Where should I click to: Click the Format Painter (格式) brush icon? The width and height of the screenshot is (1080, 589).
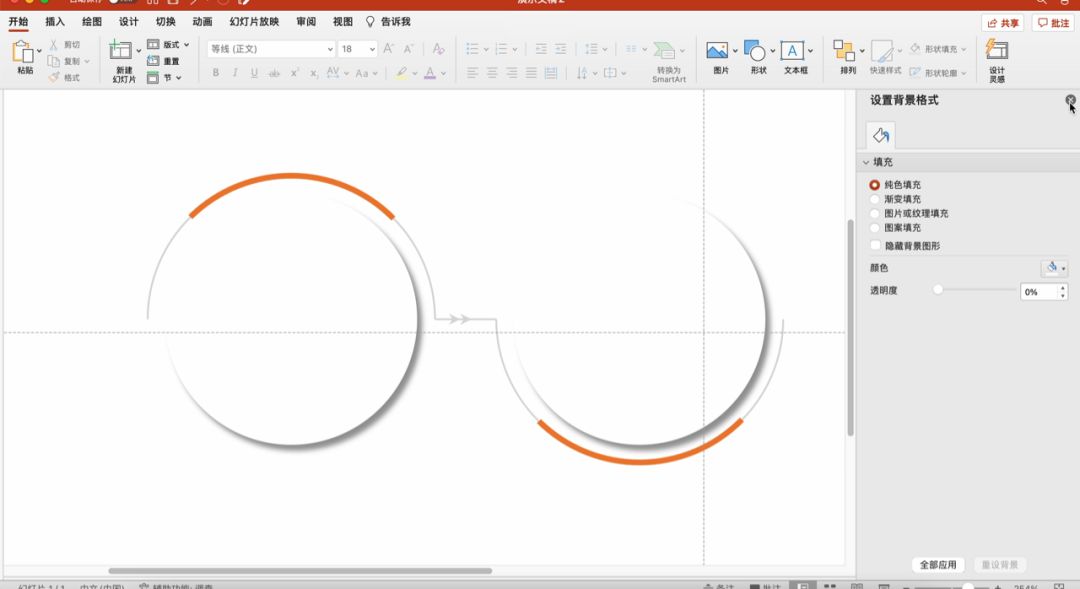click(53, 77)
